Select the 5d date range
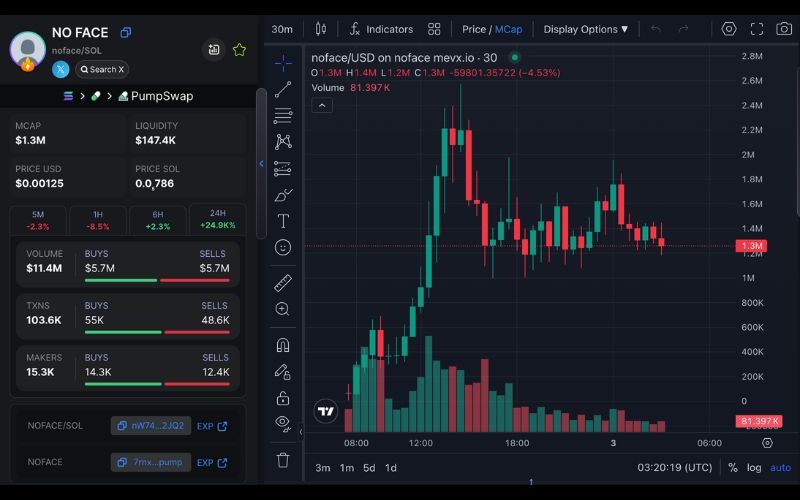The image size is (800, 500). 369,468
